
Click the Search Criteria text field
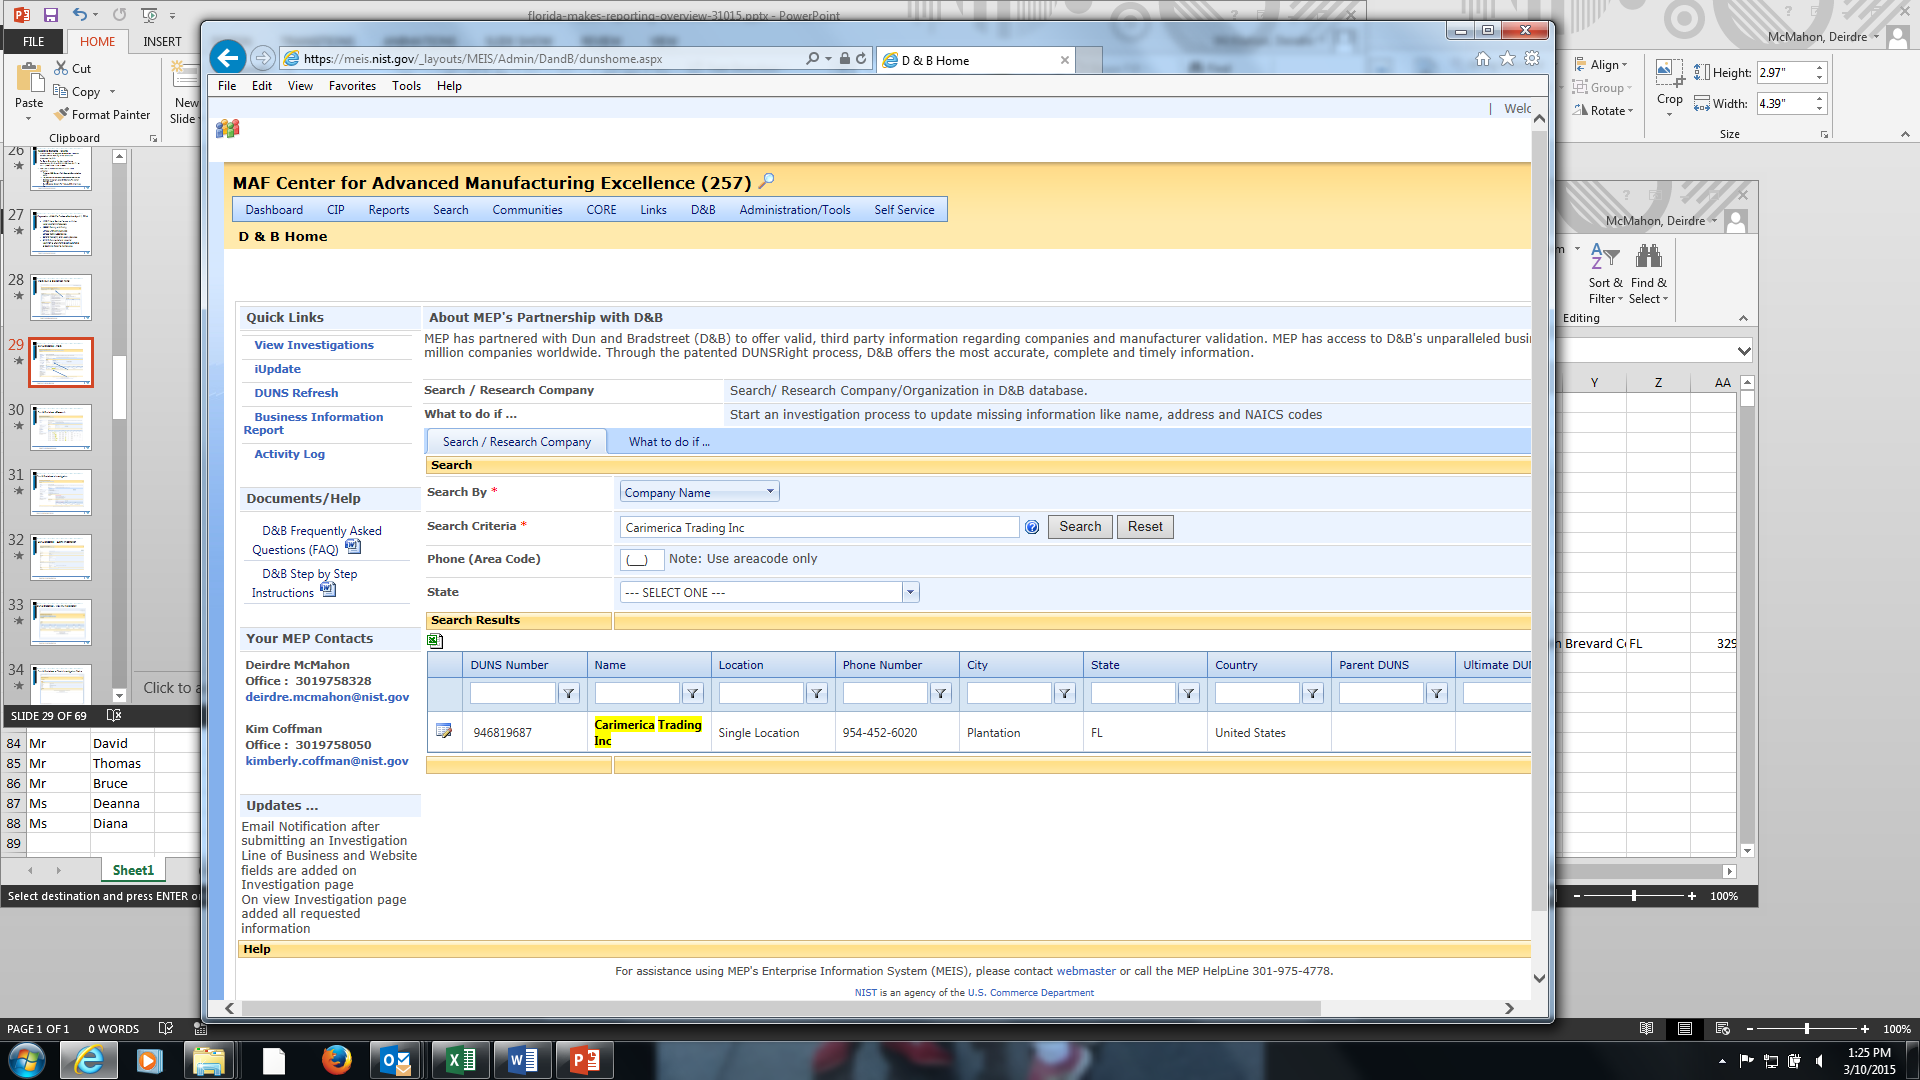point(819,527)
